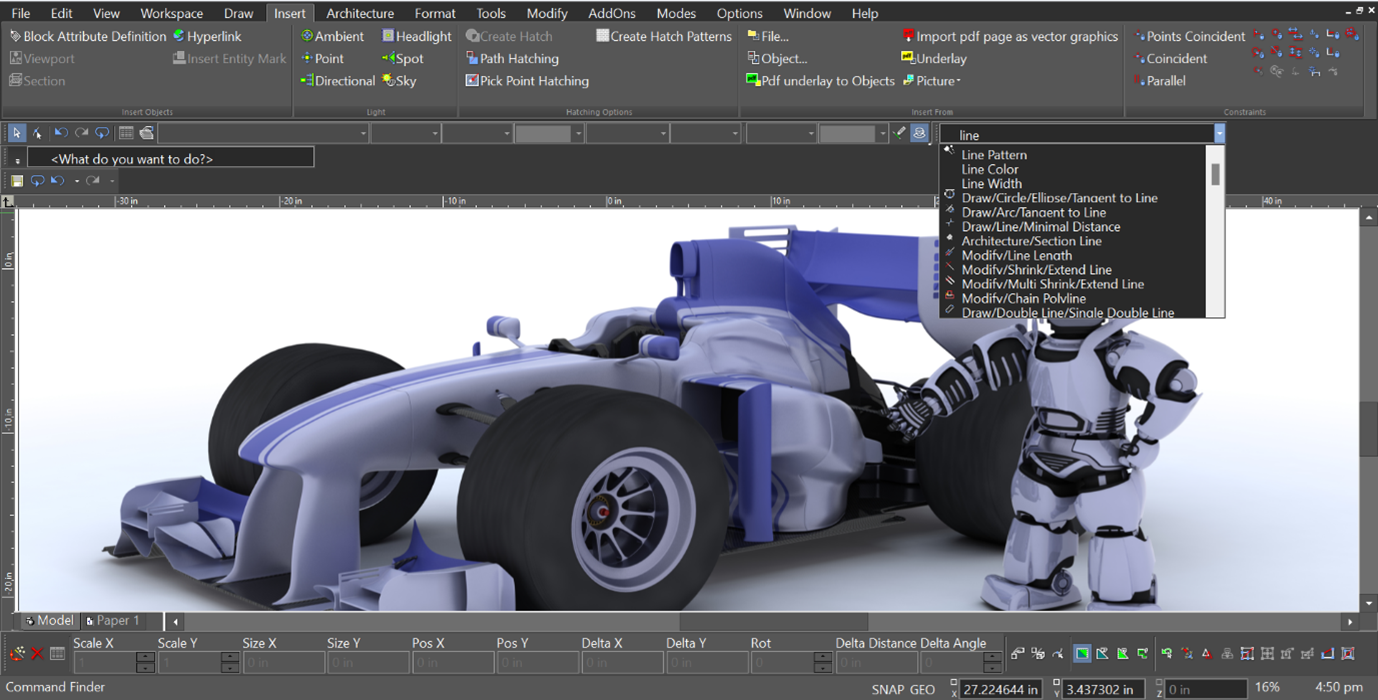Screen dimensions: 1378x700
Task: Click the Block Attribute Definition tool
Action: click(x=88, y=36)
